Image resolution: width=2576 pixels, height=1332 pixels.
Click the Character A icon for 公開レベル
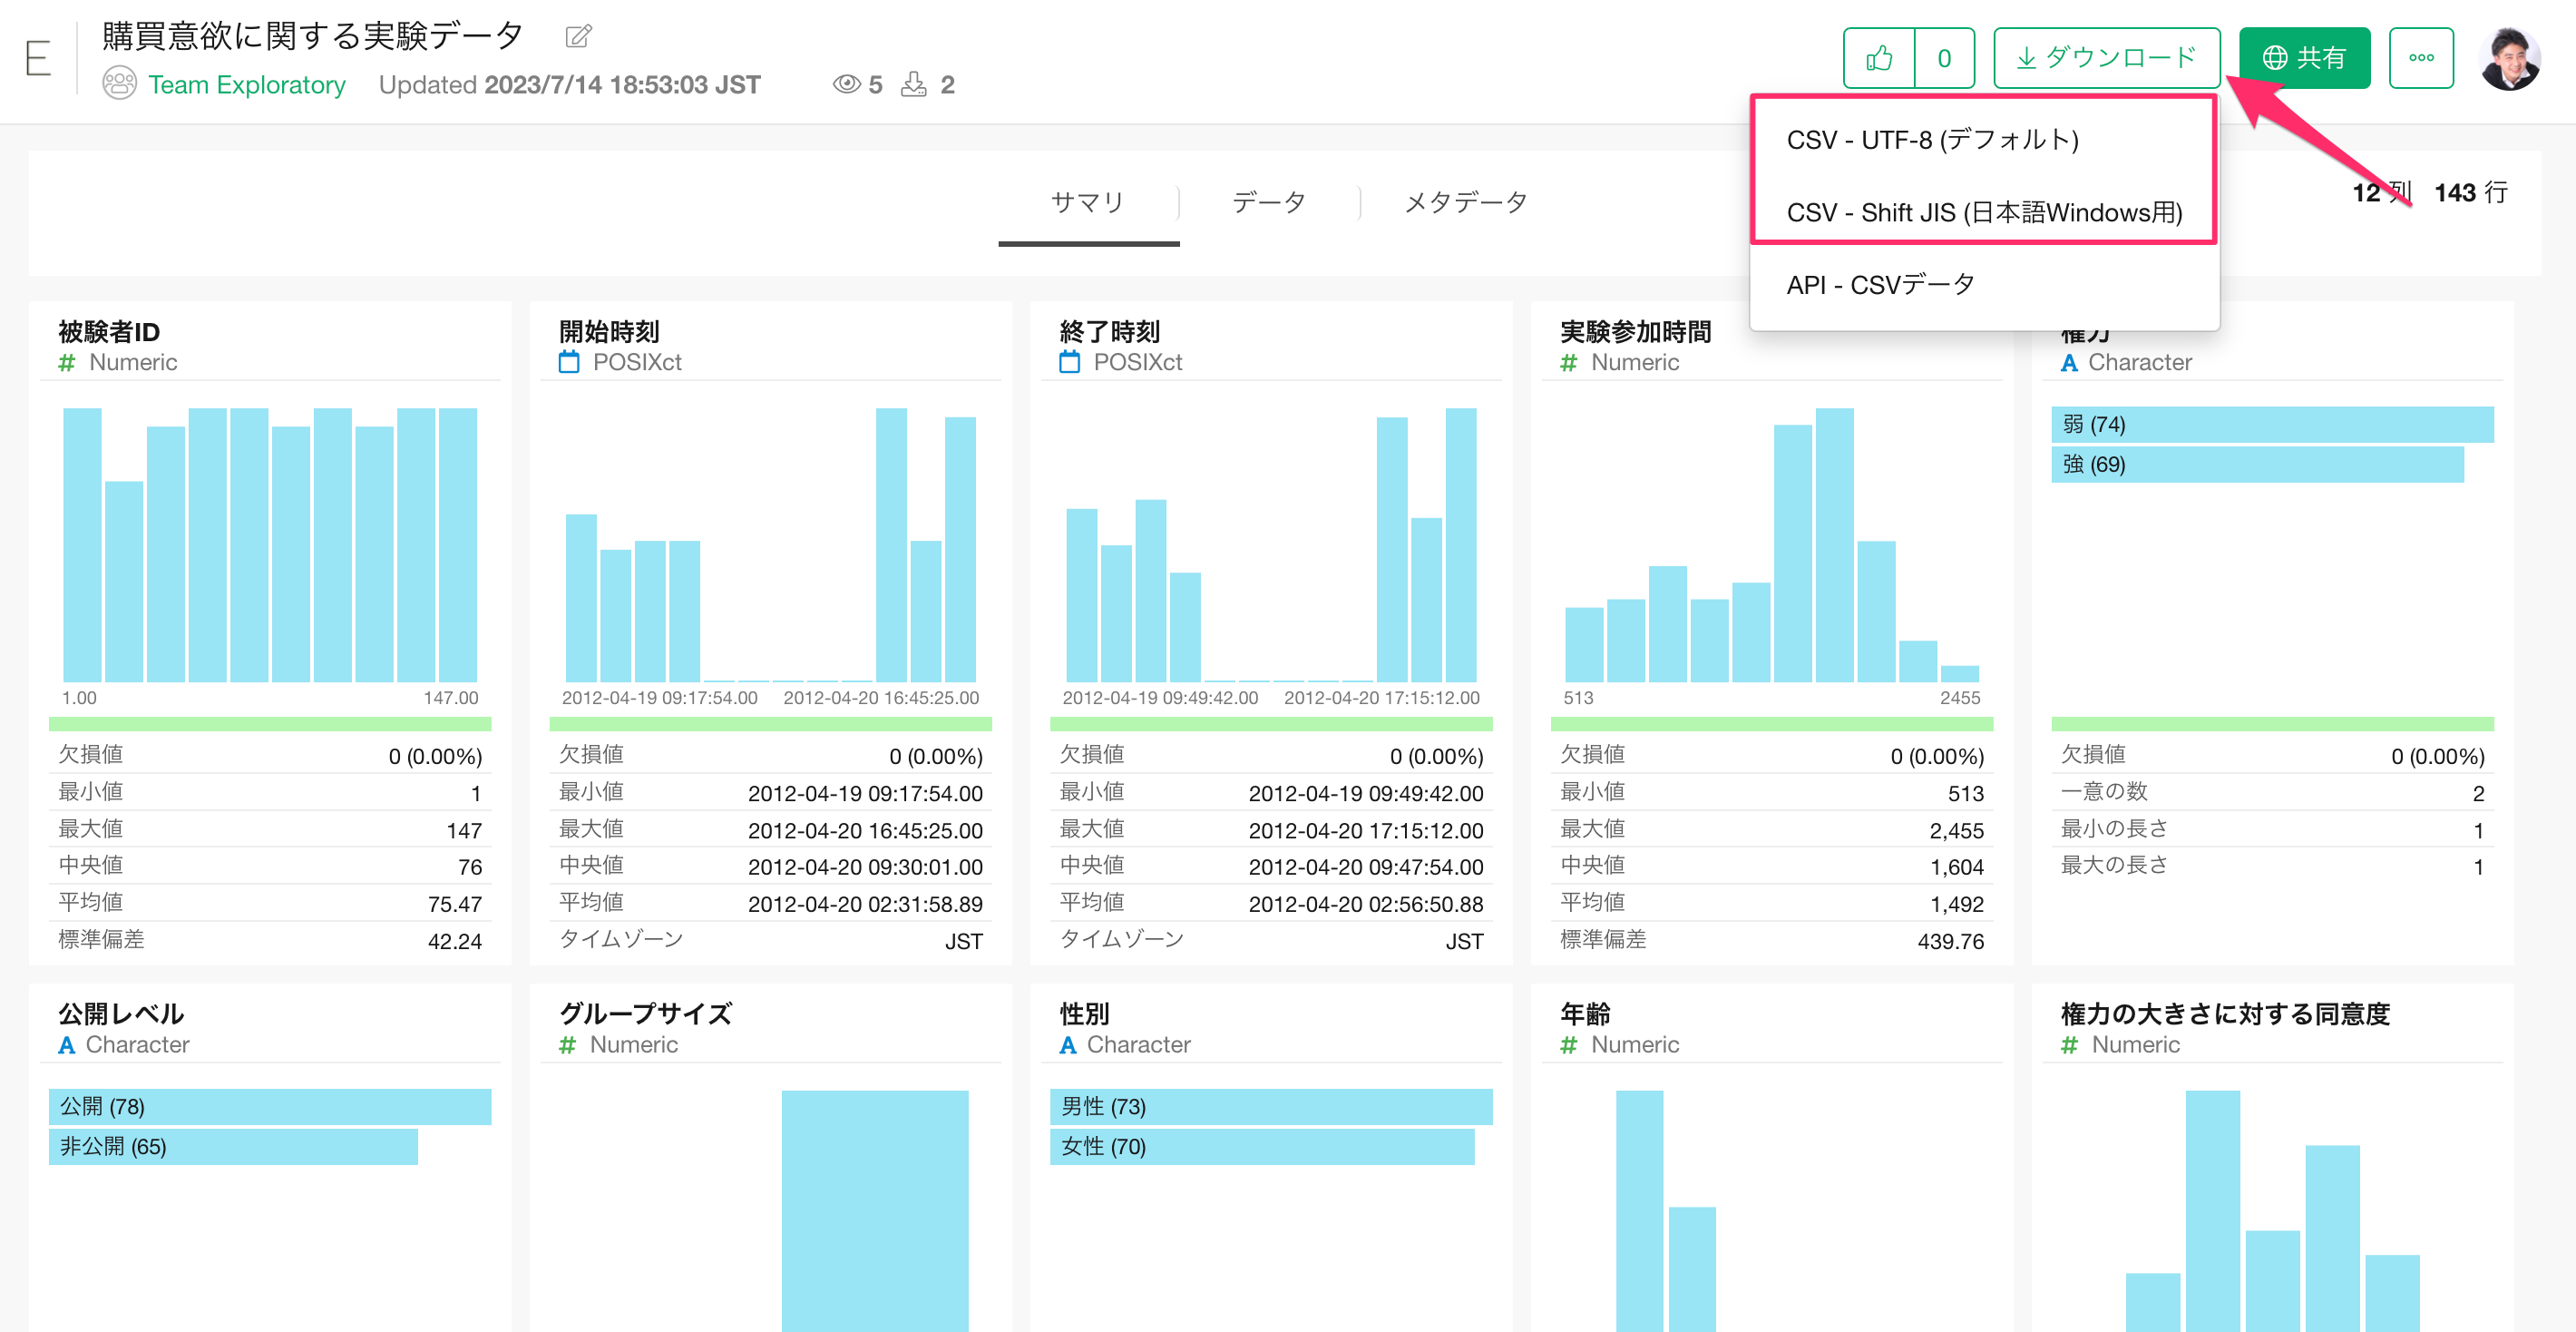[x=67, y=1045]
